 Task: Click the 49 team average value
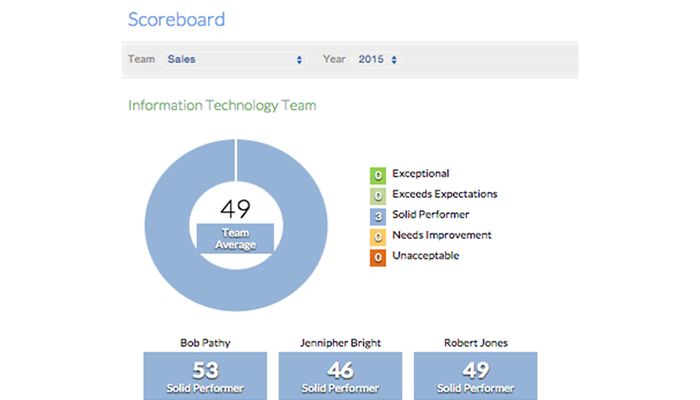235,209
